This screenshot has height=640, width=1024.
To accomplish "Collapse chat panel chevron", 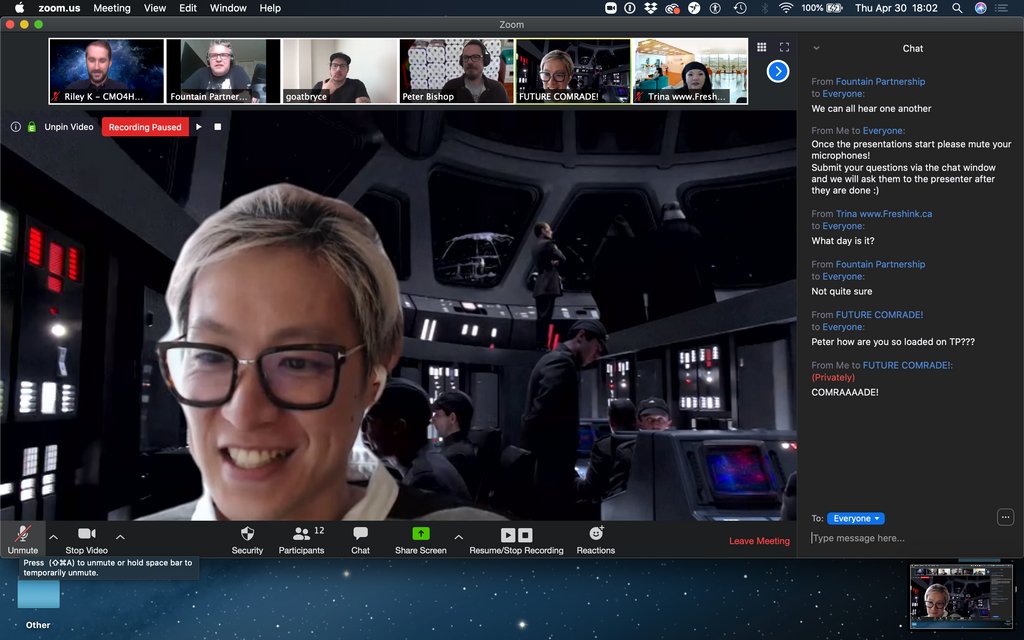I will point(816,48).
